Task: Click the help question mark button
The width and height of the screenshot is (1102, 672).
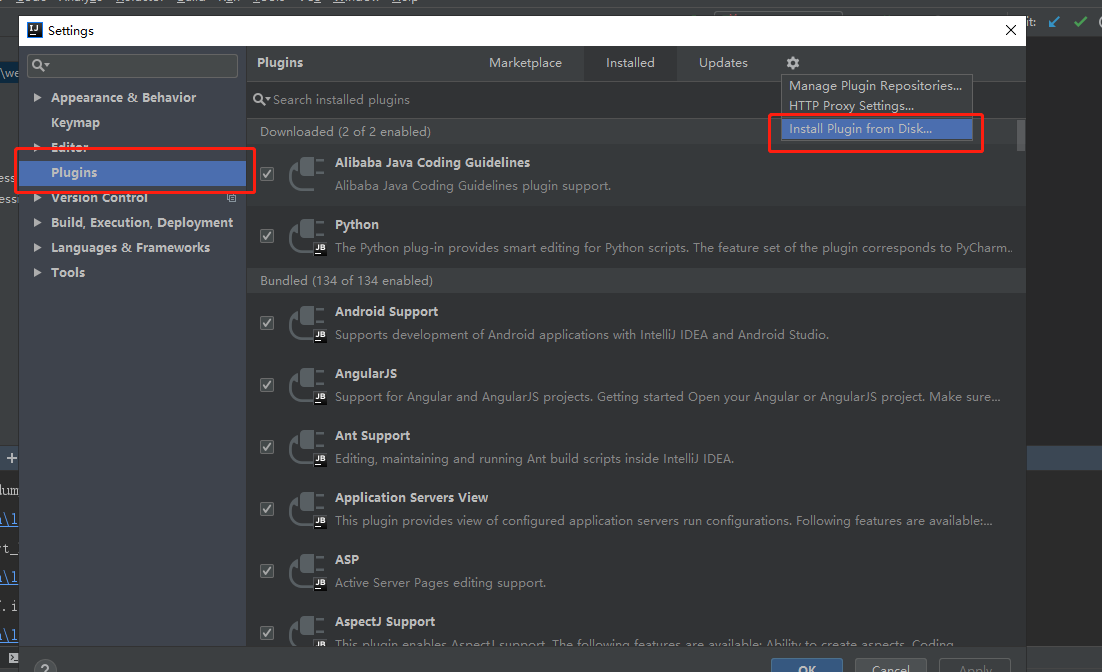Action: click(x=45, y=666)
